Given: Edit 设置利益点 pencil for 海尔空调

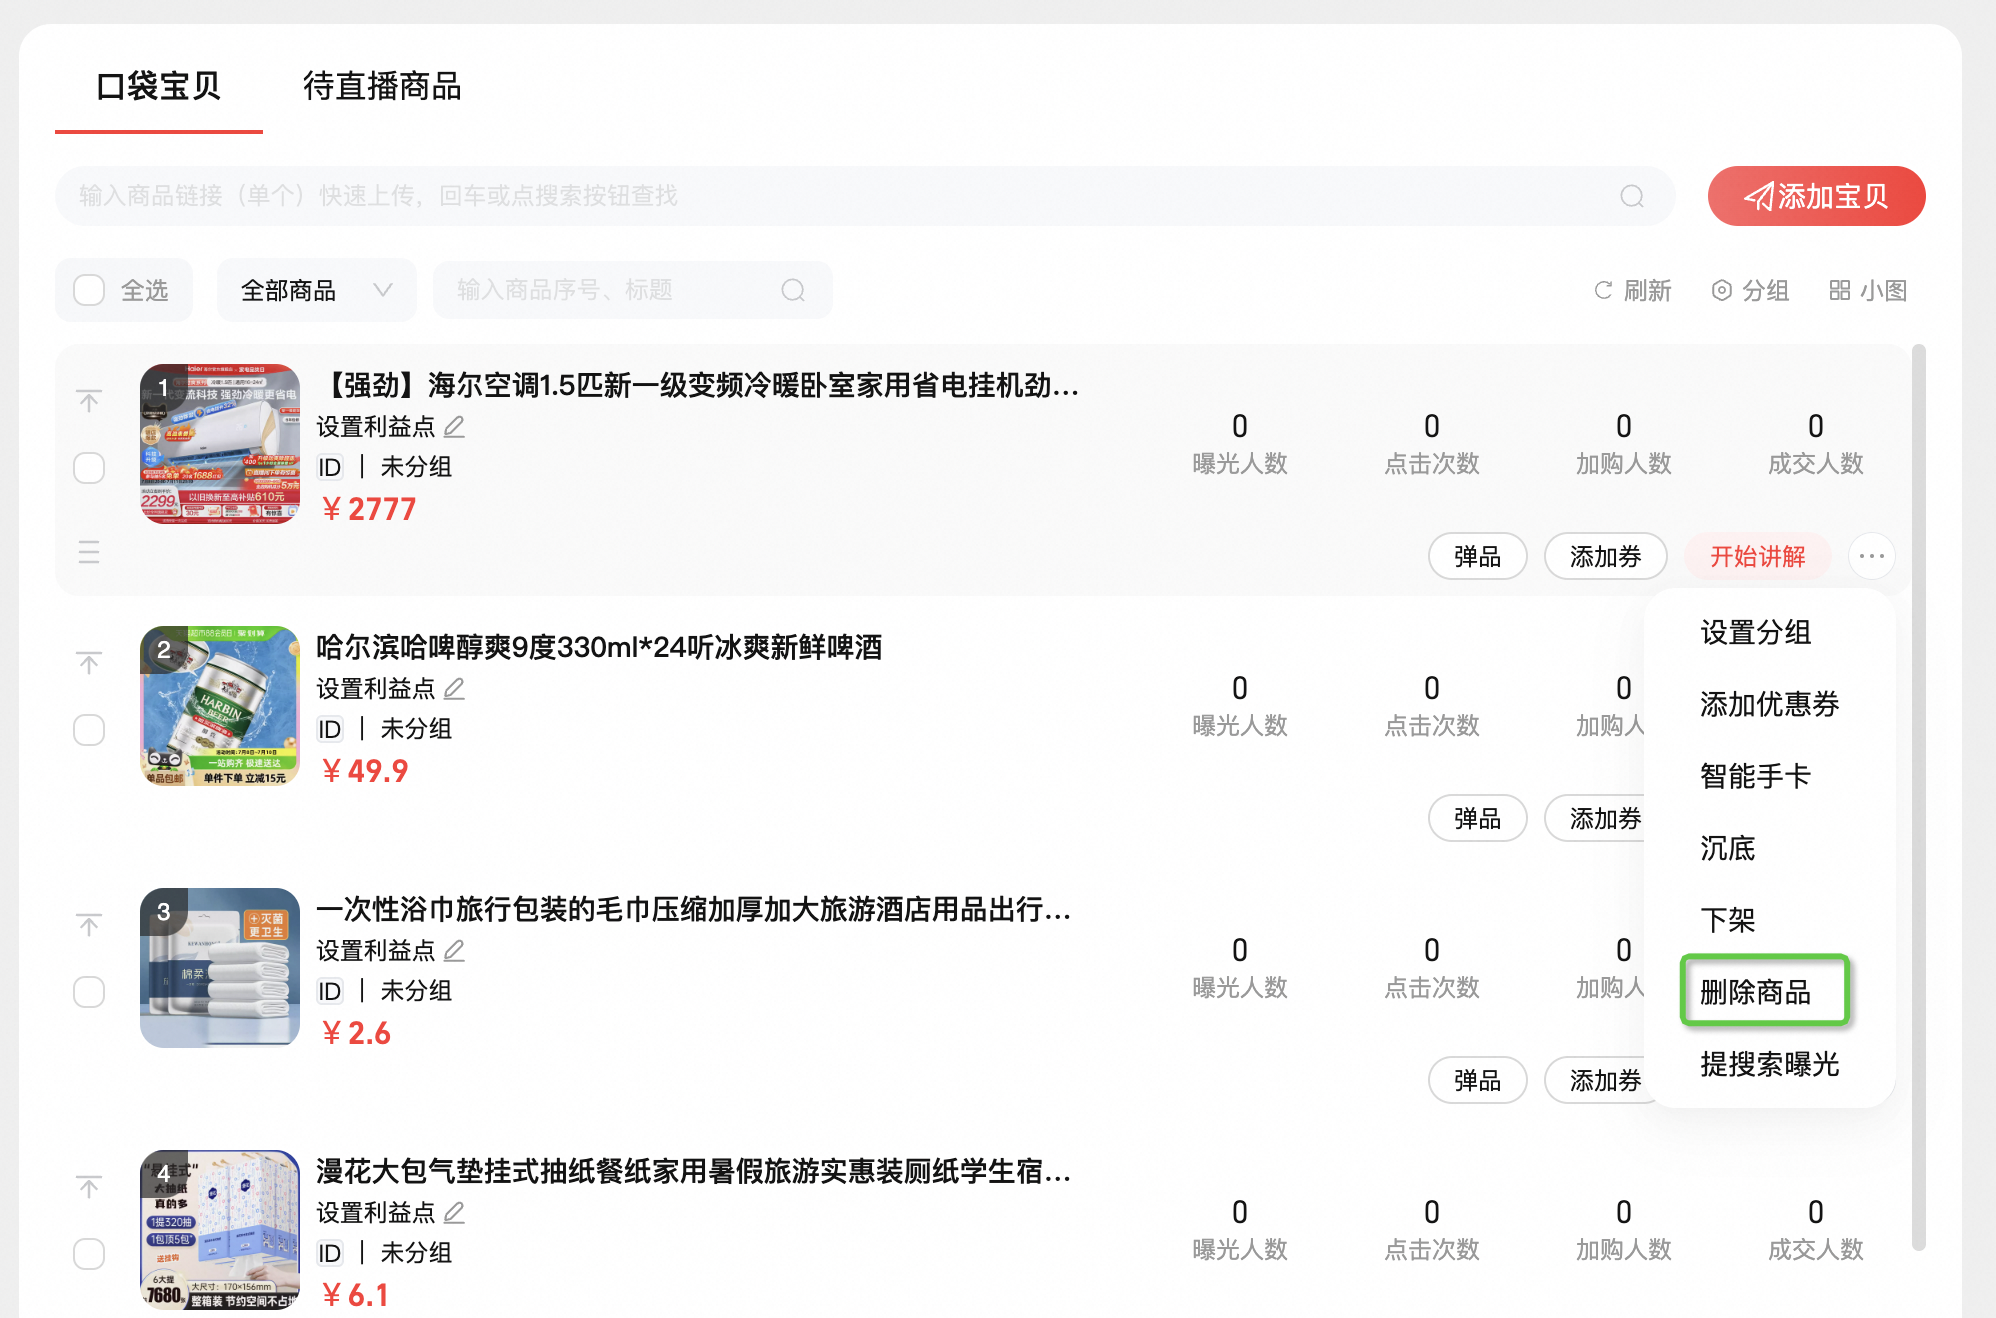Looking at the screenshot, I should (x=454, y=427).
